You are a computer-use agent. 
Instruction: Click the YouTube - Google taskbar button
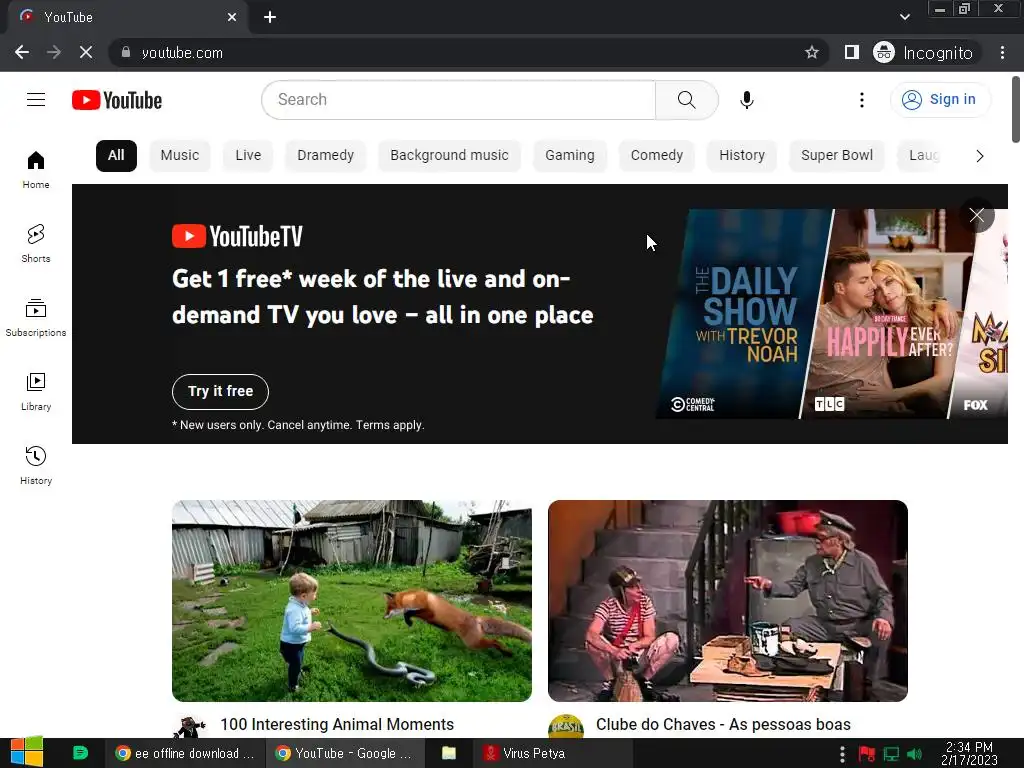pyautogui.click(x=344, y=753)
